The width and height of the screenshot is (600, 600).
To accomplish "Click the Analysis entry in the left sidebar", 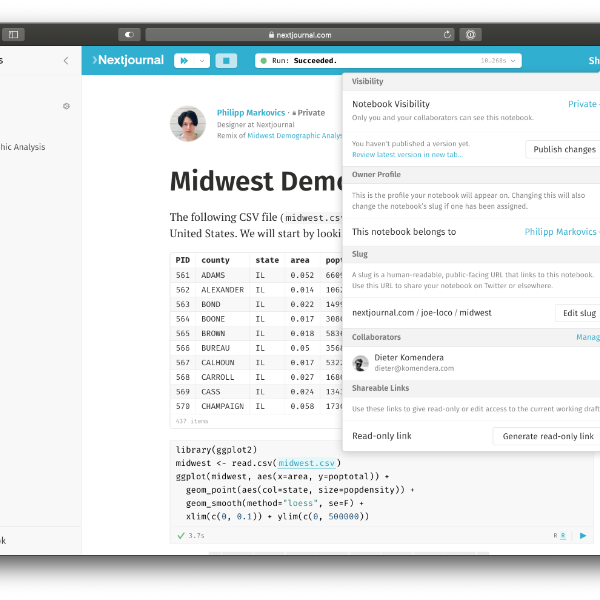I will pyautogui.click(x=23, y=147).
